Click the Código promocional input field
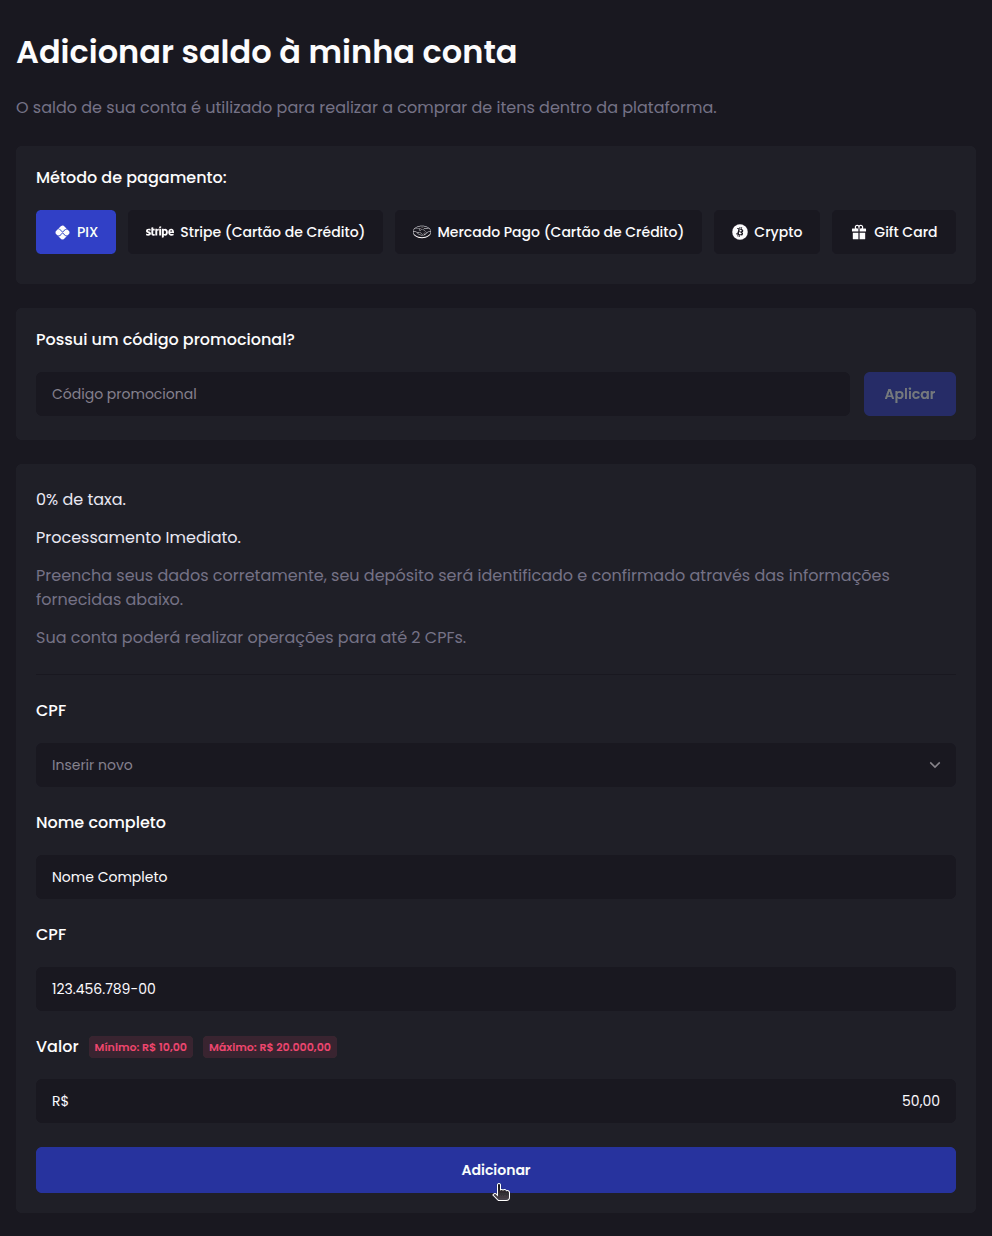Viewport: 992px width, 1236px height. tap(440, 393)
